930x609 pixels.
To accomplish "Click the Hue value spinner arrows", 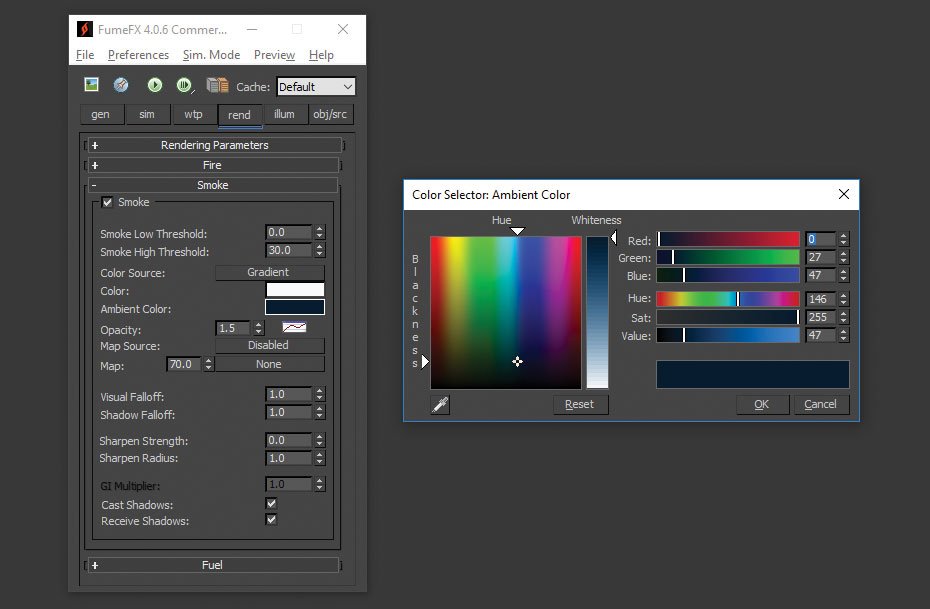I will coord(843,299).
